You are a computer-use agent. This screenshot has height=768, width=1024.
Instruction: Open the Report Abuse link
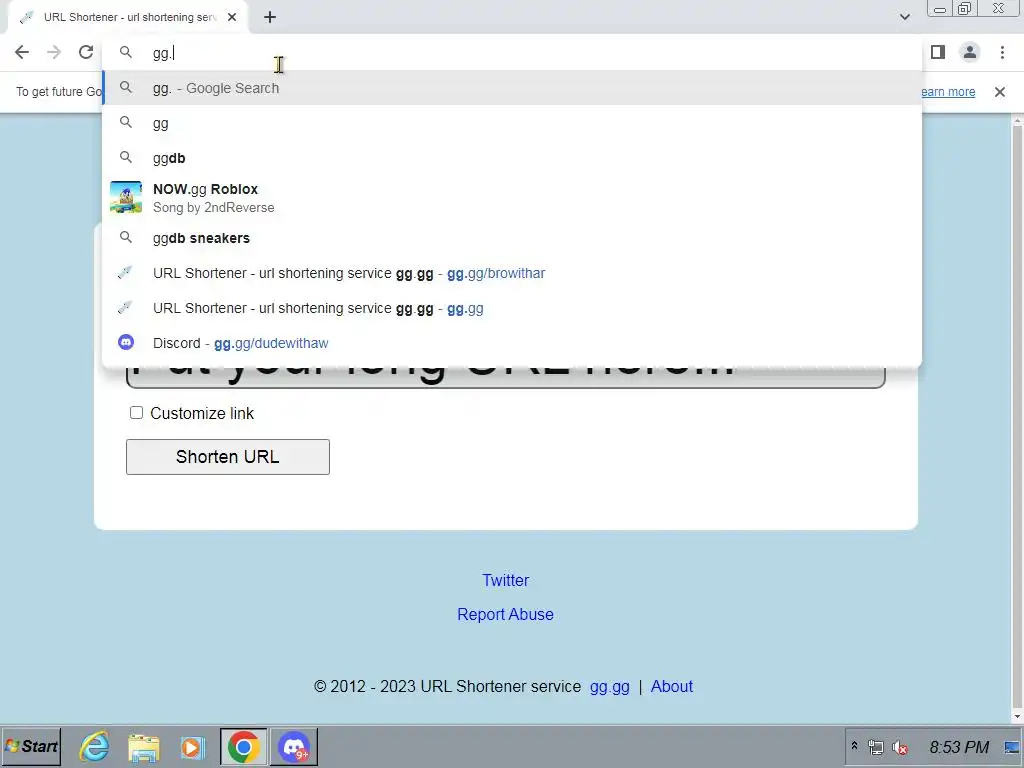[505, 615]
